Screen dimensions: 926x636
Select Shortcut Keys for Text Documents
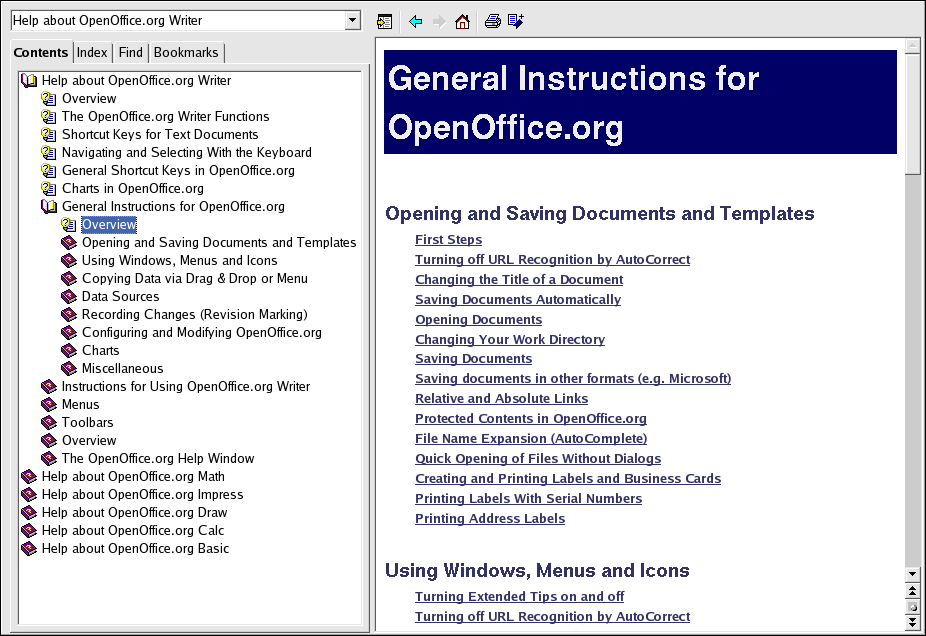point(160,135)
